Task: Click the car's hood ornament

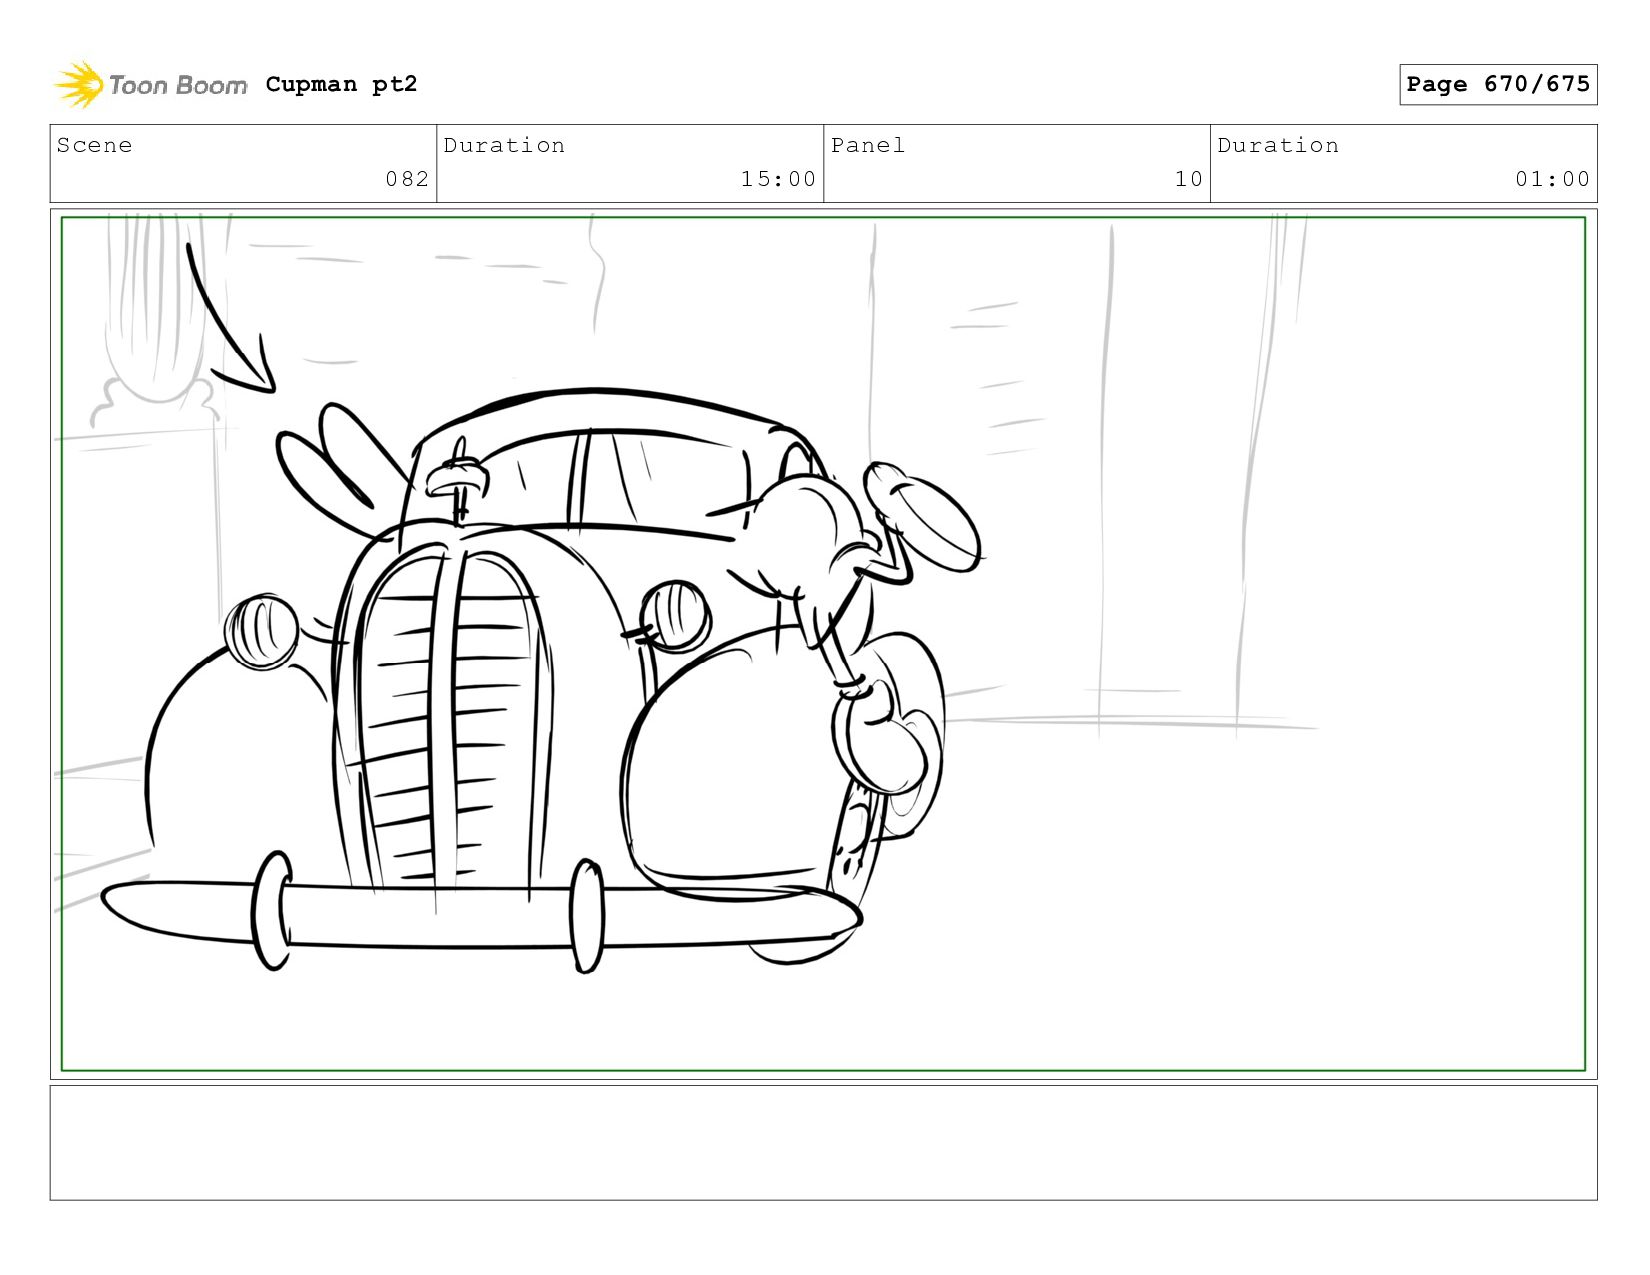Action: [x=458, y=478]
